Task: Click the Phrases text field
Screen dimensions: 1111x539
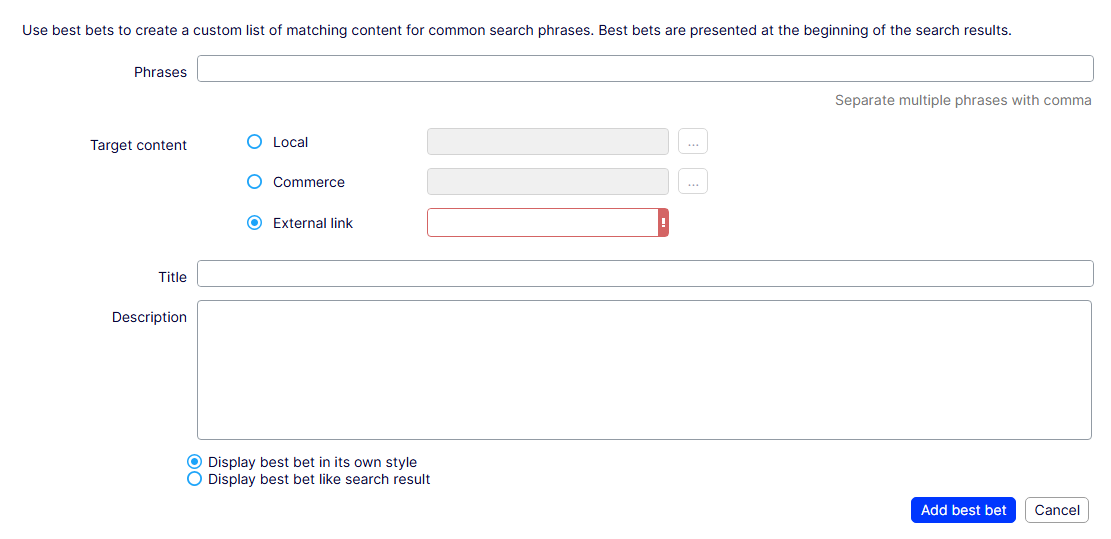Action: point(645,69)
